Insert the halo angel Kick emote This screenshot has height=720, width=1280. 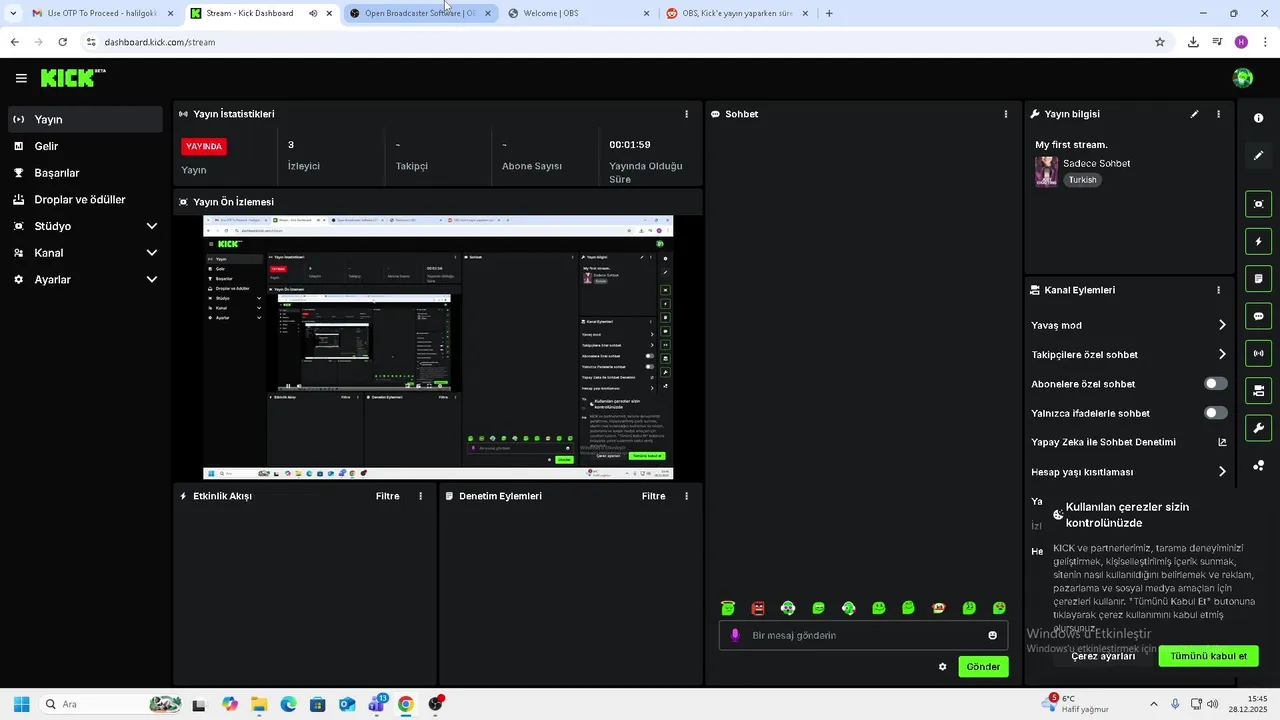(x=728, y=608)
